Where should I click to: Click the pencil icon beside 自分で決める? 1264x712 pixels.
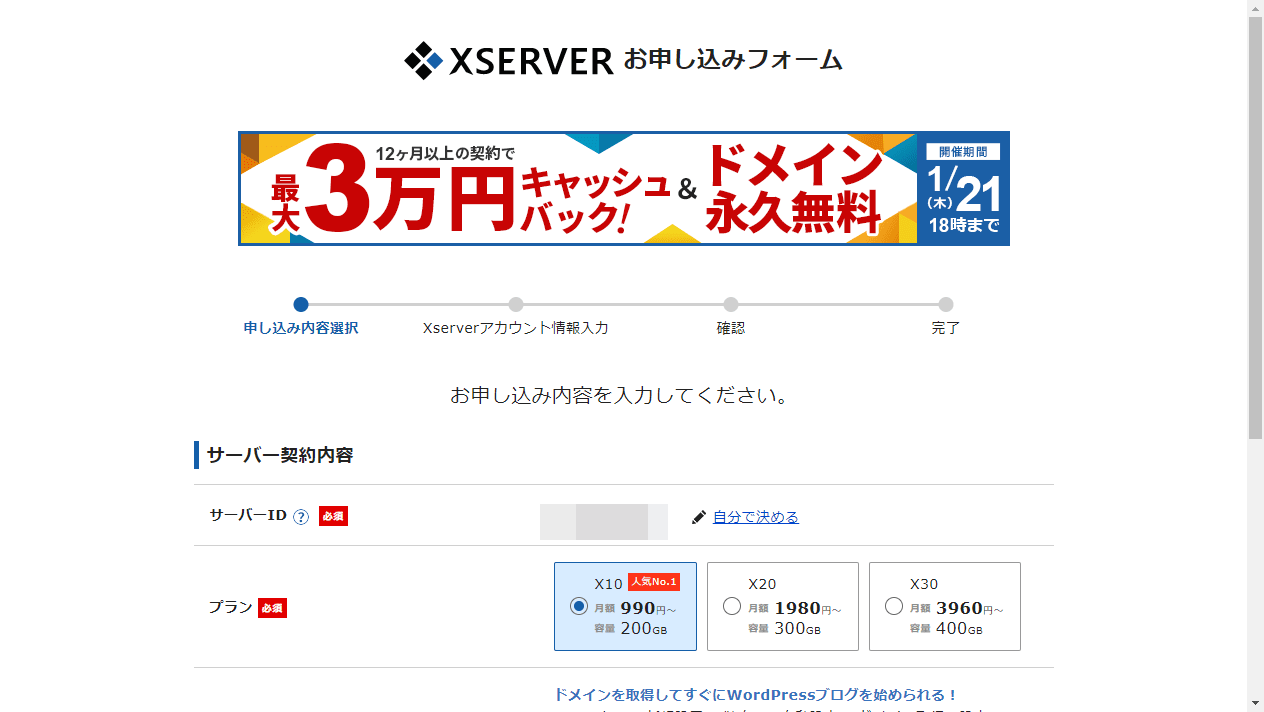click(699, 517)
